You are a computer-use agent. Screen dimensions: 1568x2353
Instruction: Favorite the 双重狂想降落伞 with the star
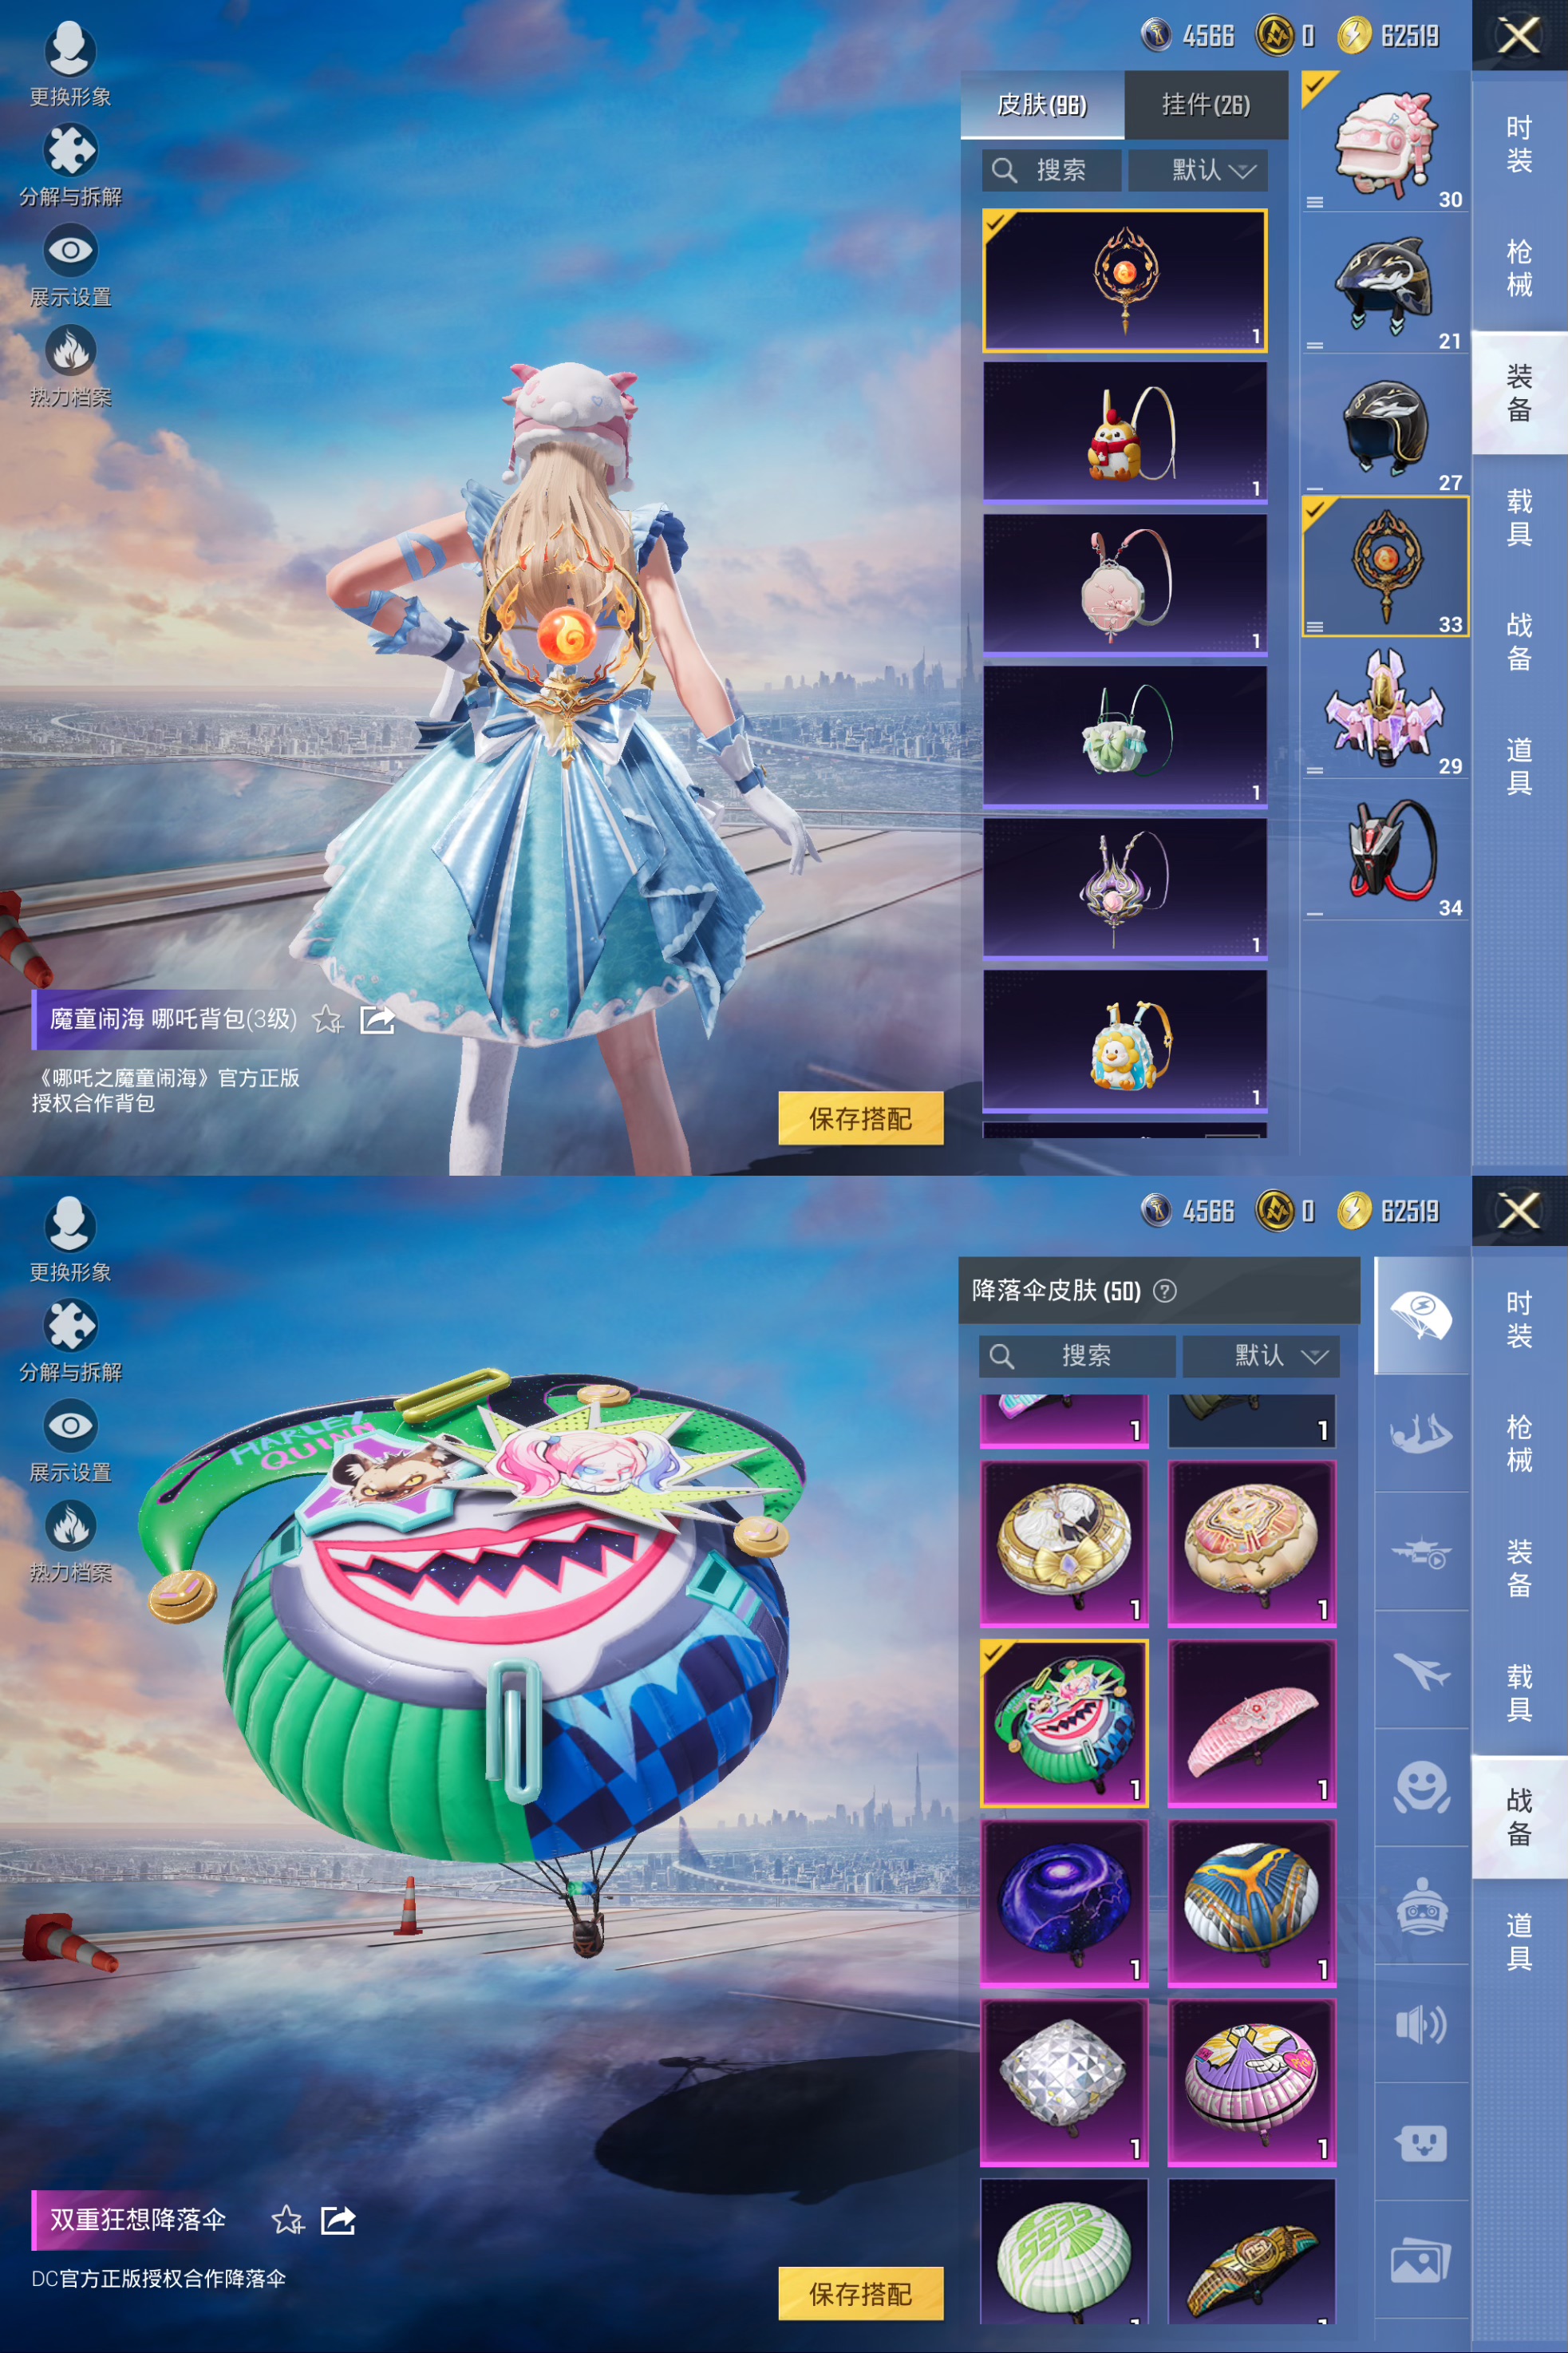[288, 2220]
